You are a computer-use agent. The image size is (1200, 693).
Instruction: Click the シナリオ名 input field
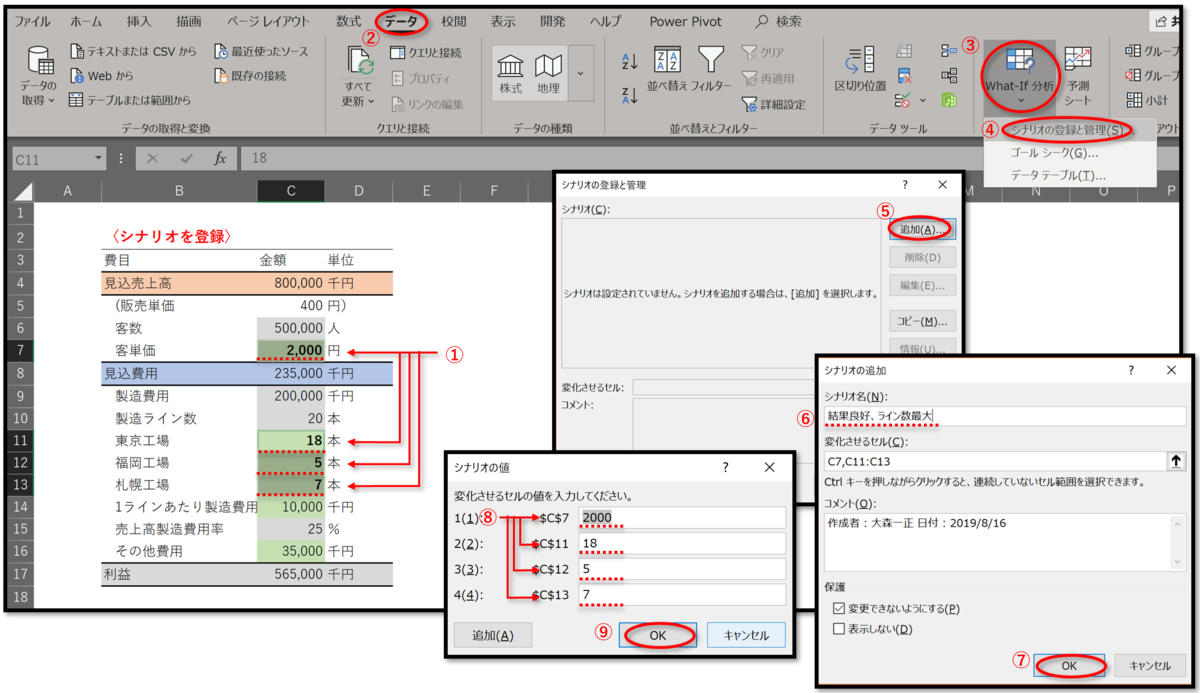point(1005,416)
